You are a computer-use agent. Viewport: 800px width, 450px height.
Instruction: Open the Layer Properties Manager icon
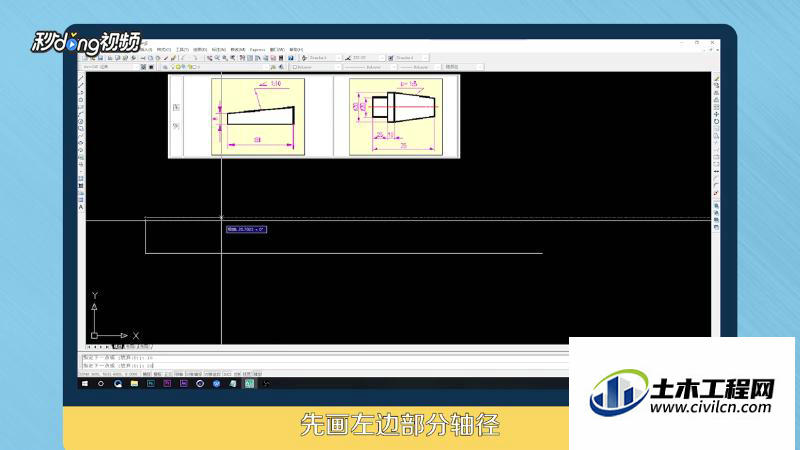tap(165, 67)
